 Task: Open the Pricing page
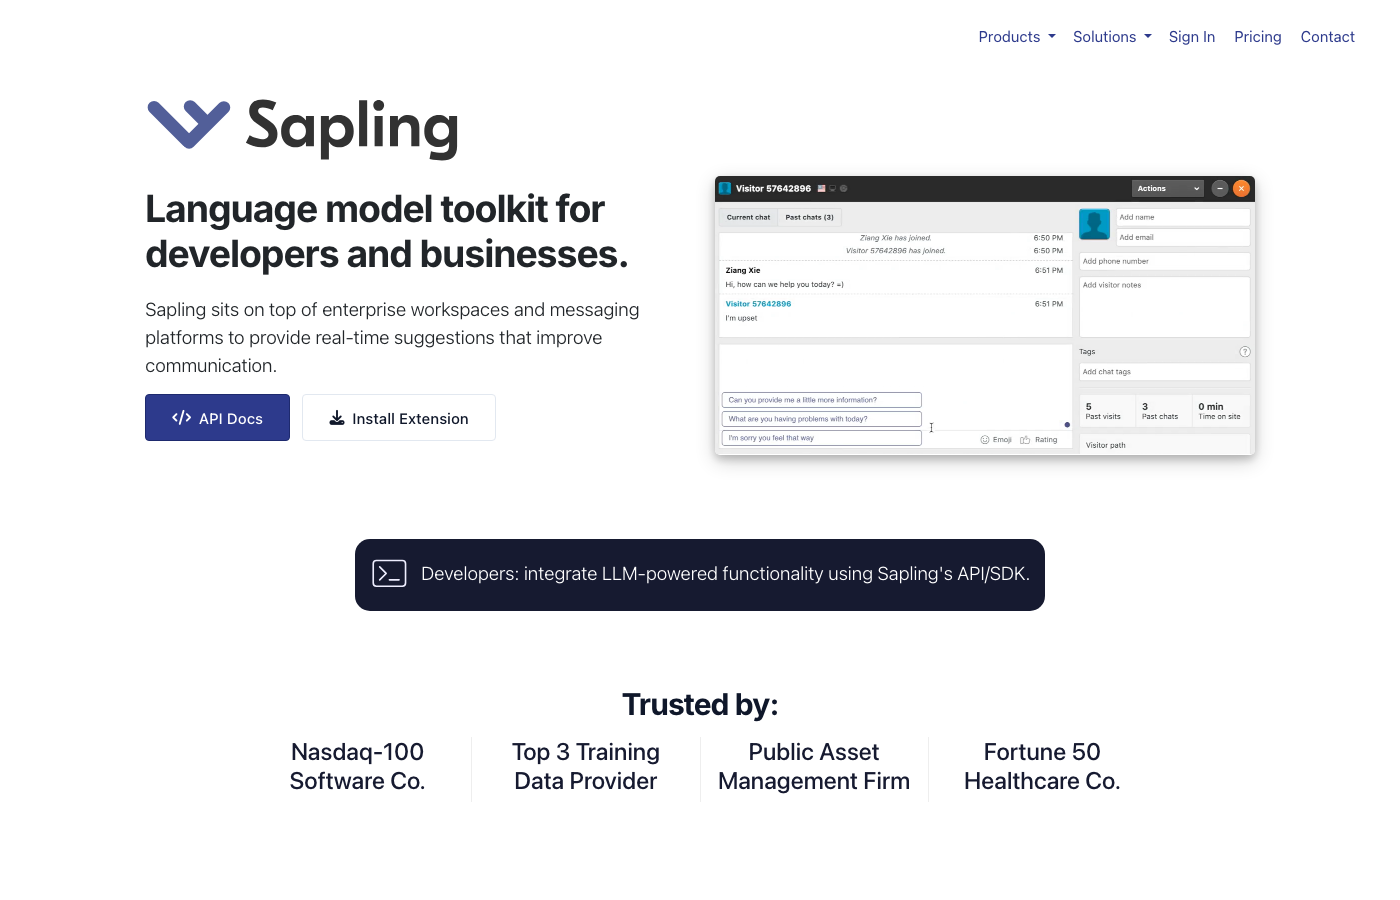point(1257,37)
